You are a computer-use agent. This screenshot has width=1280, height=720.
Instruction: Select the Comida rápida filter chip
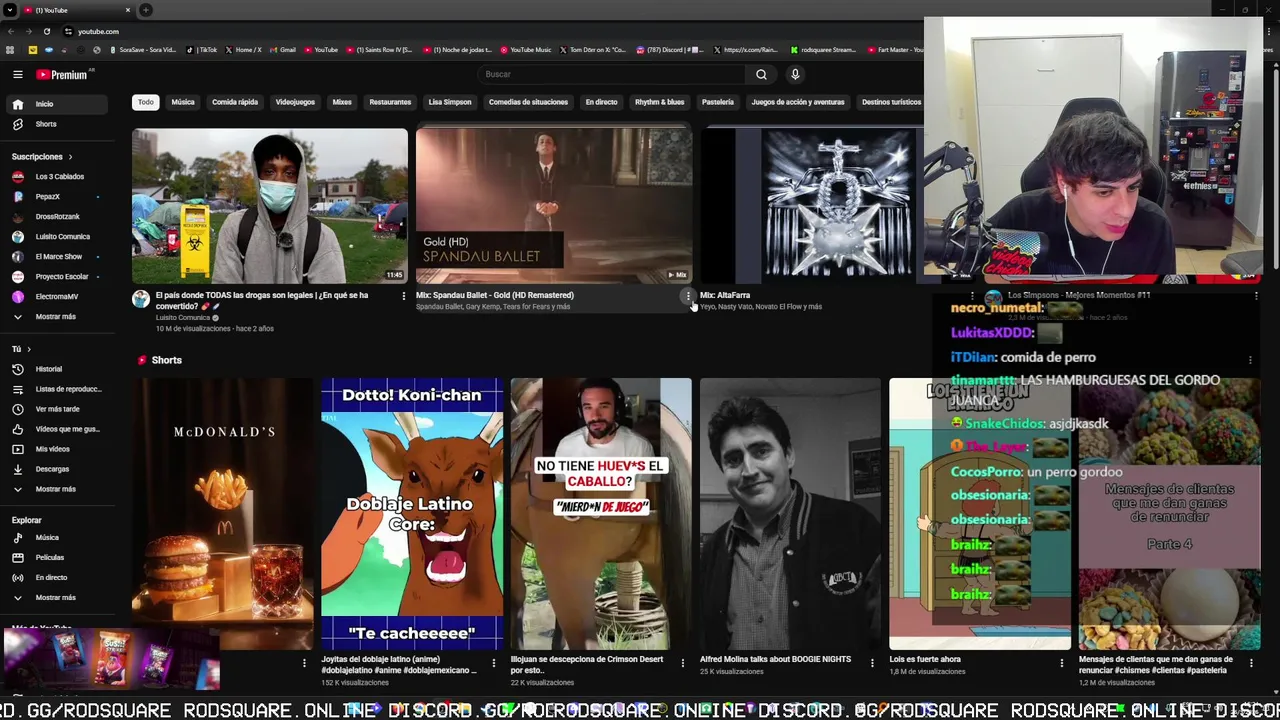click(235, 102)
